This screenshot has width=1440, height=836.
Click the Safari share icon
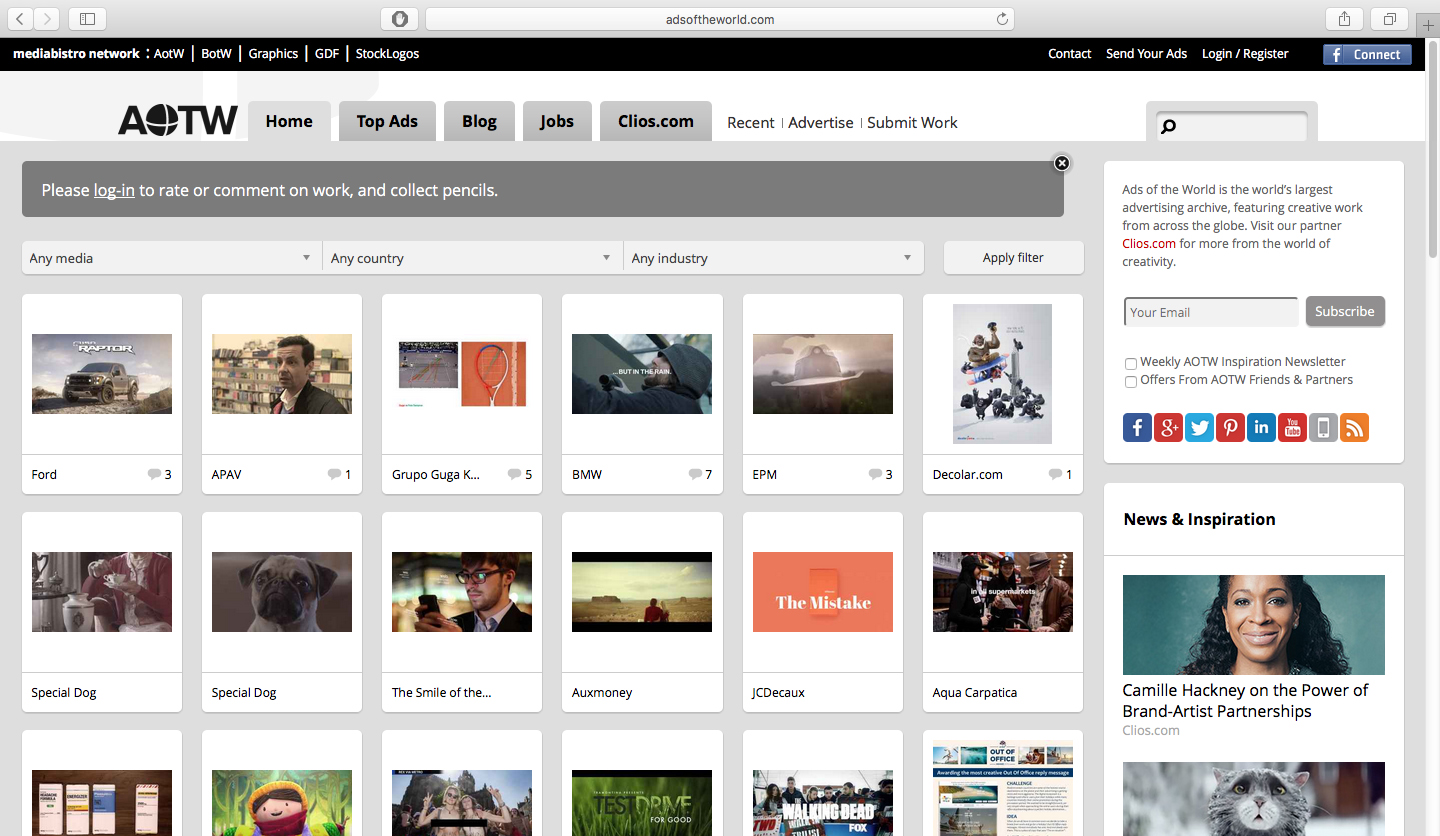[x=1344, y=18]
